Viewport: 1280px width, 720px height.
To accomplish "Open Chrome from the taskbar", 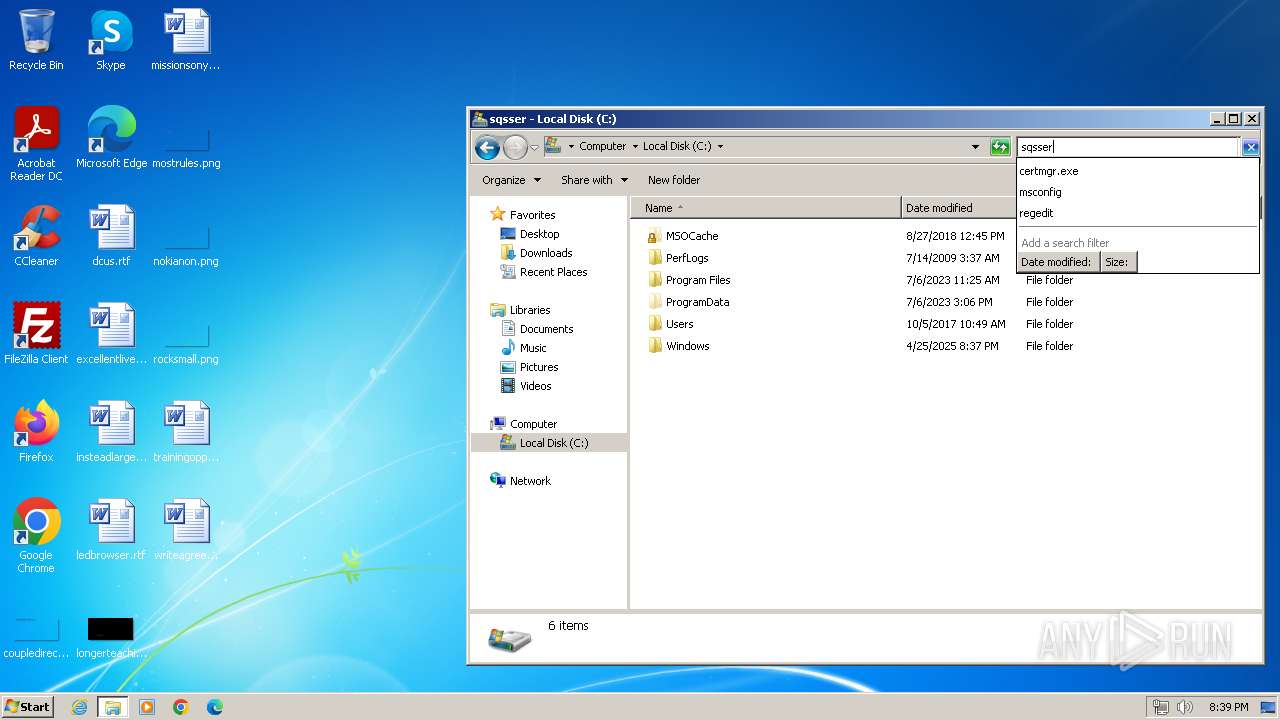I will tap(181, 707).
